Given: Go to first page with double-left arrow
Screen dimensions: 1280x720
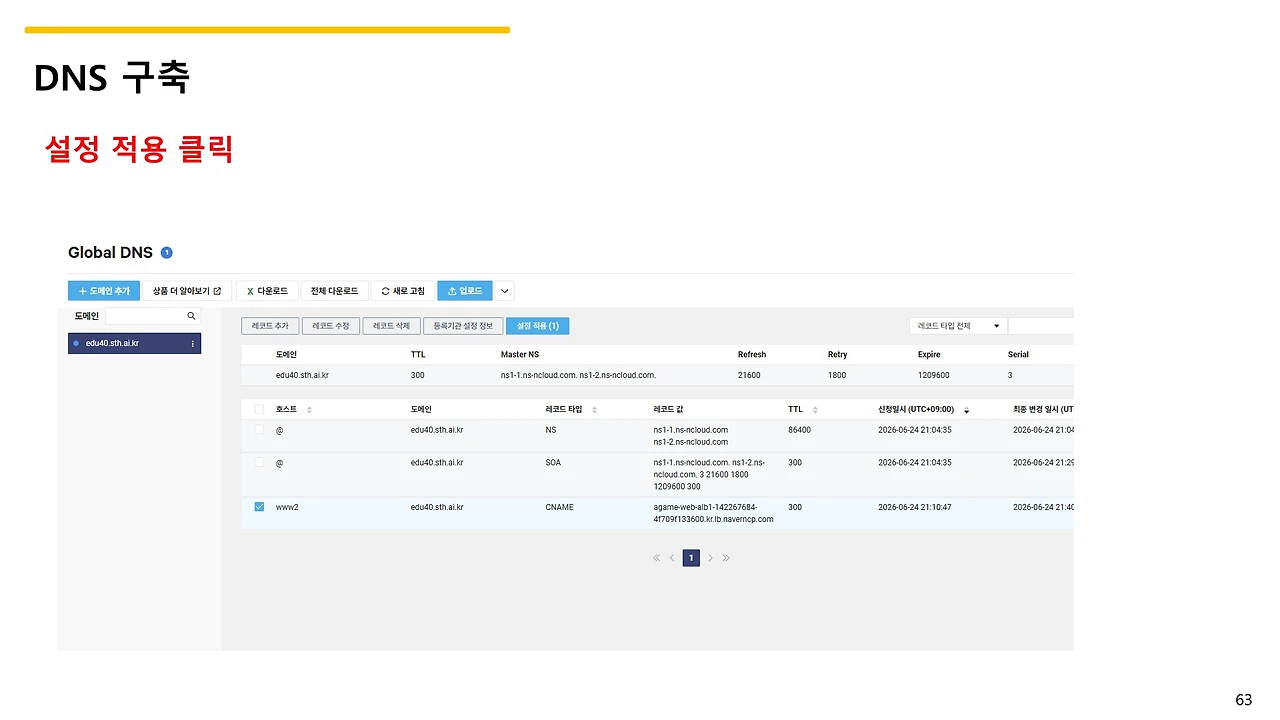Looking at the screenshot, I should click(x=657, y=558).
